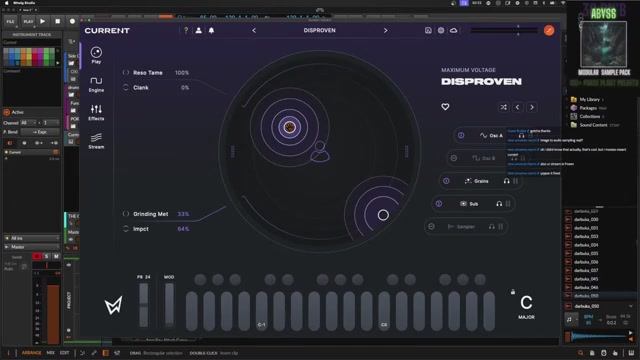Click the Impct macro knob
This screenshot has width=640, height=360.
pyautogui.click(x=126, y=229)
